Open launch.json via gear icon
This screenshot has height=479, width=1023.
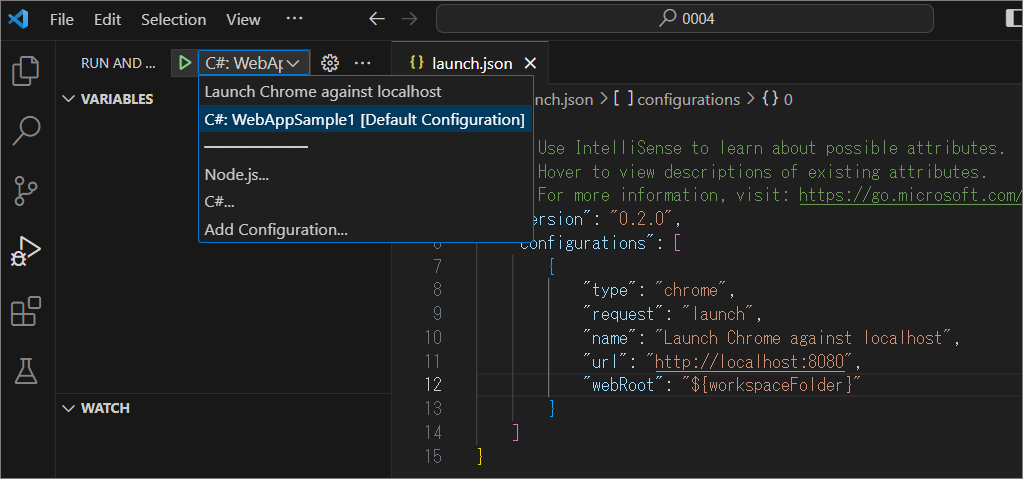tap(330, 63)
